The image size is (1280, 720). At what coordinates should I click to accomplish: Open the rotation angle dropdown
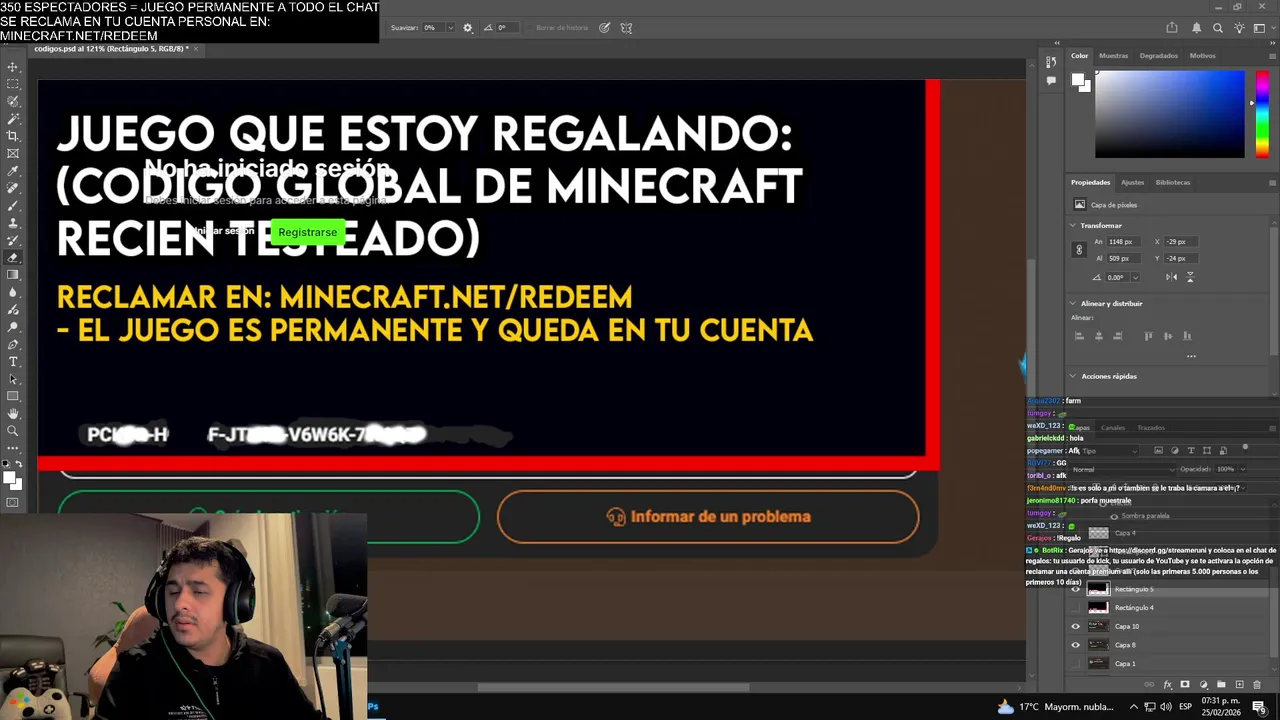point(1133,277)
